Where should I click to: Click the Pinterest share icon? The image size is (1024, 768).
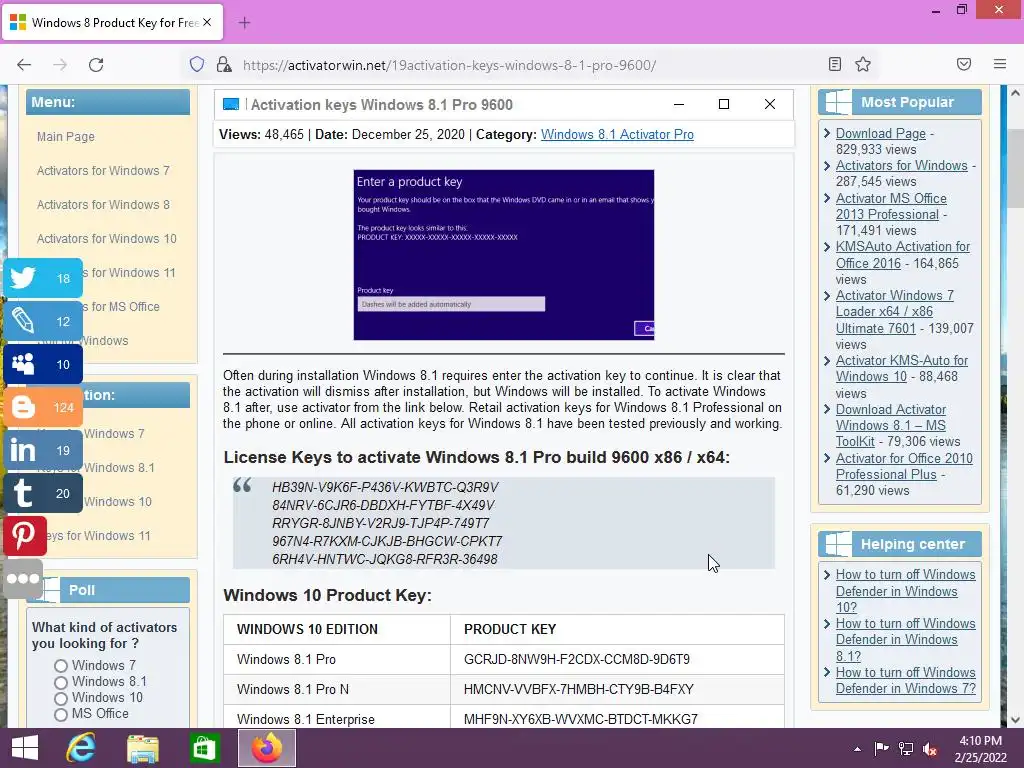point(25,536)
